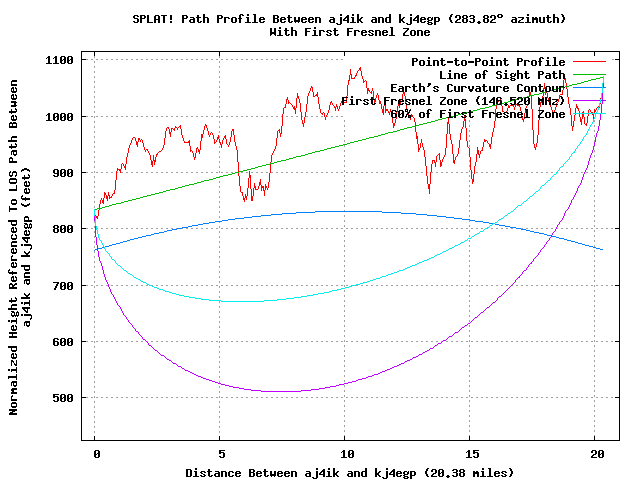Click the x-axis tick label 20

tap(597, 454)
